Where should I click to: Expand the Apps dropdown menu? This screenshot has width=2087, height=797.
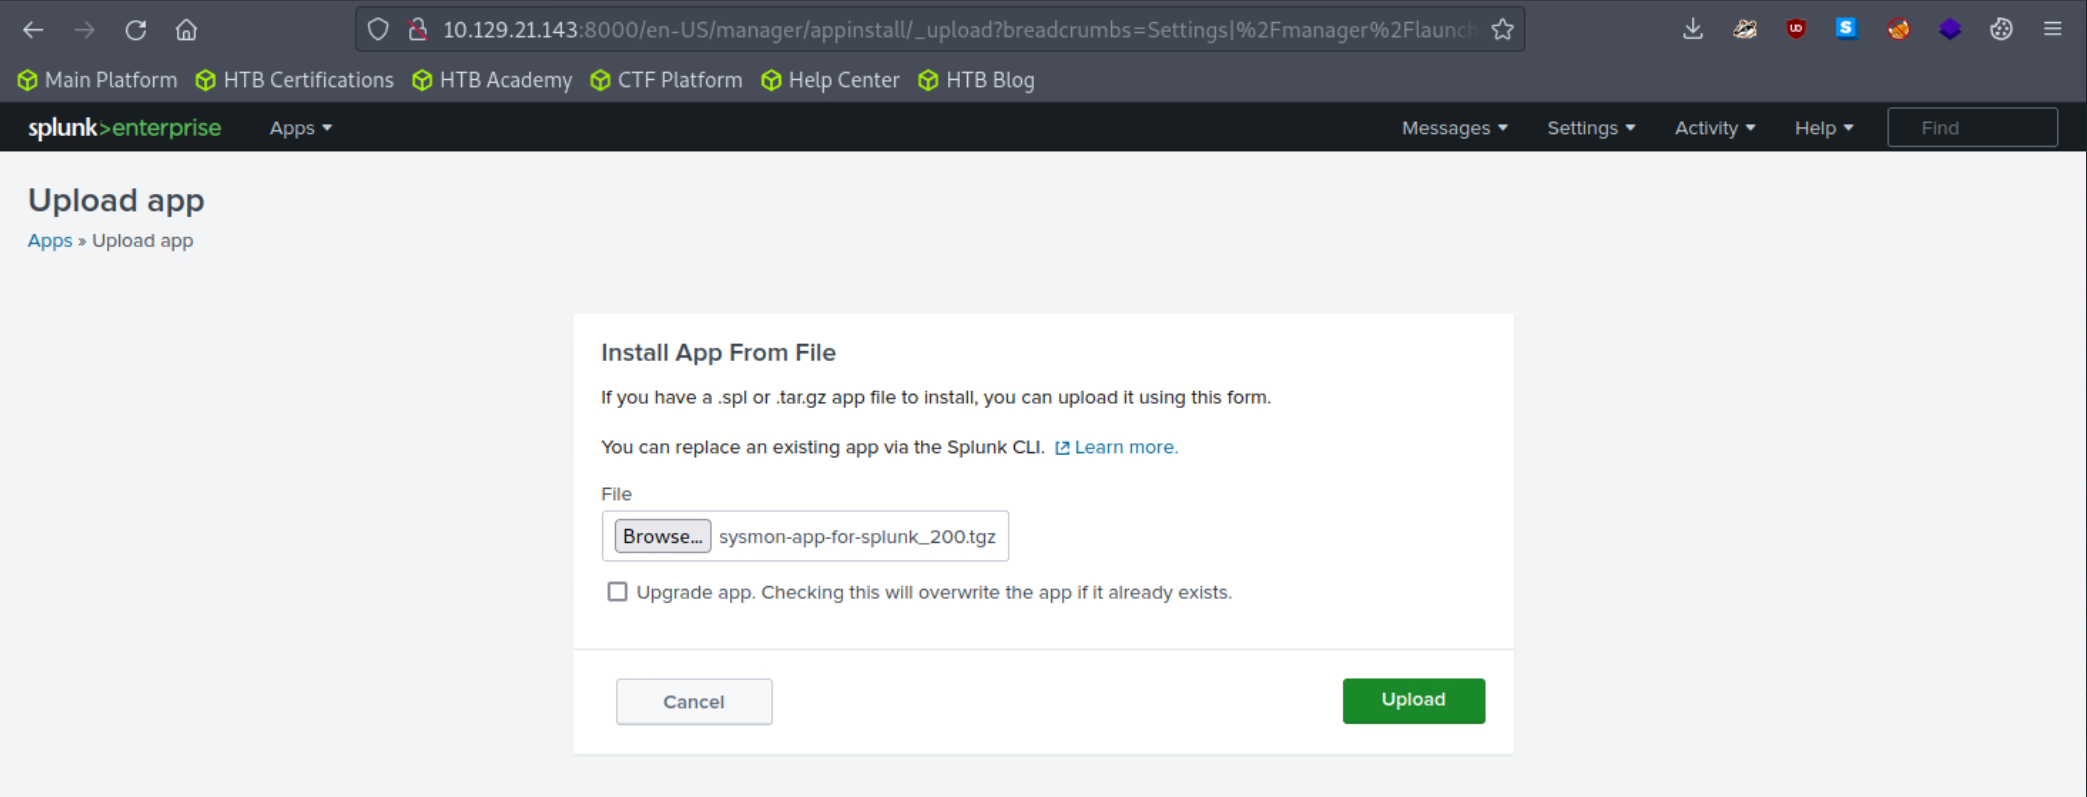click(300, 128)
